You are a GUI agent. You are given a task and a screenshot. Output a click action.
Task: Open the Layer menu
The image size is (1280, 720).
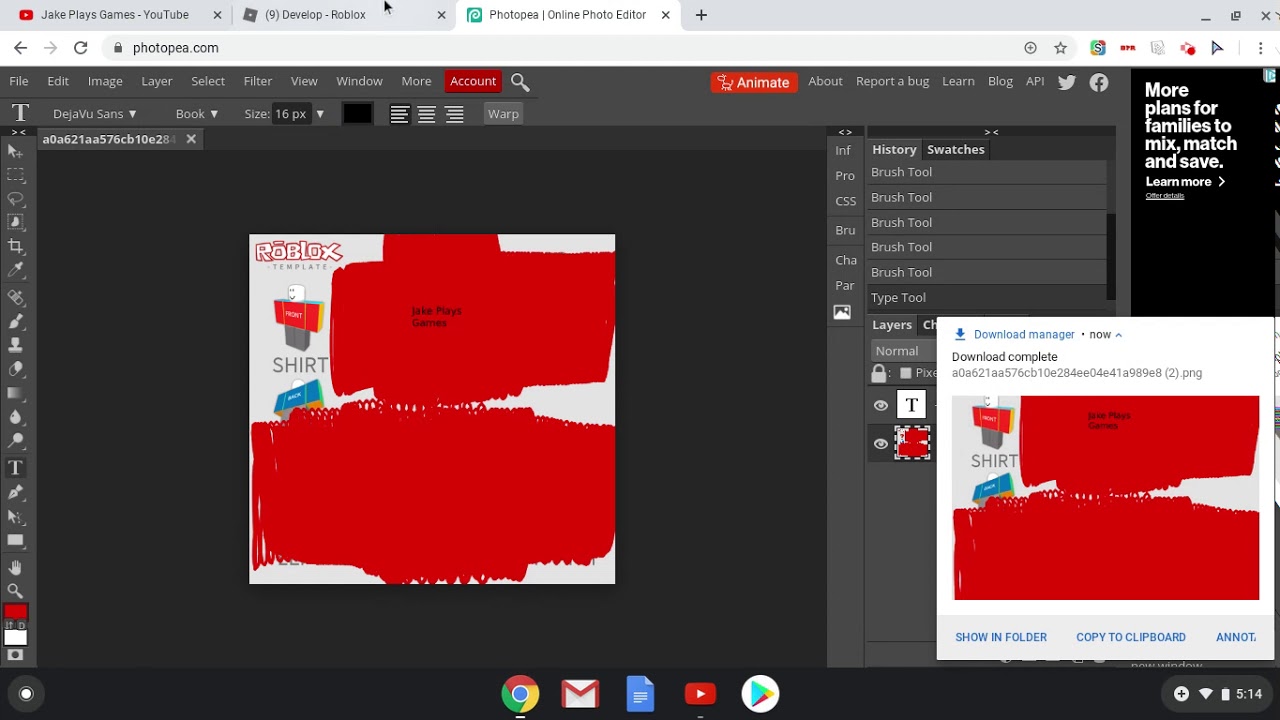(x=157, y=81)
